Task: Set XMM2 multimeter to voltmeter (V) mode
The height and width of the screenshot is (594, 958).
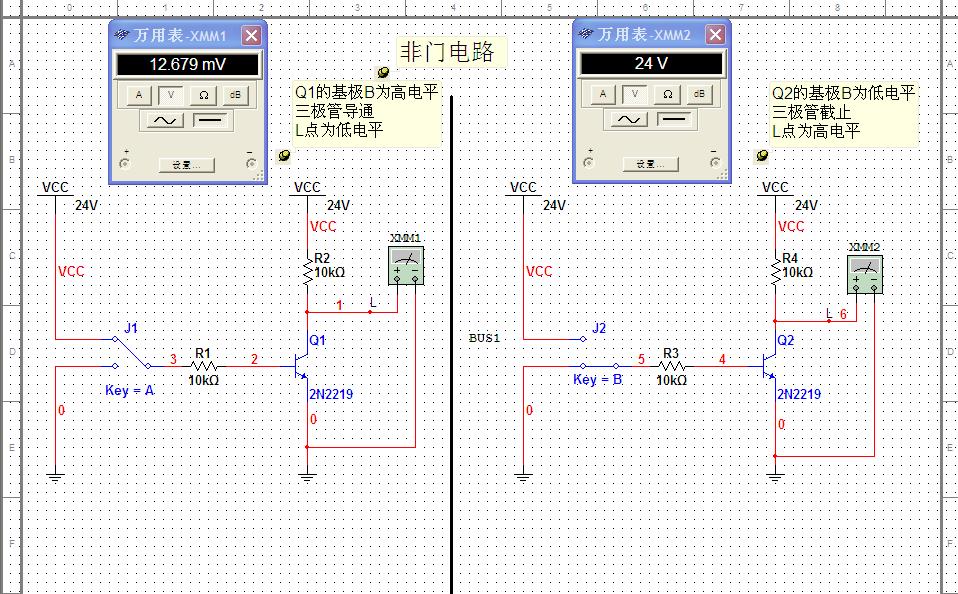Action: pyautogui.click(x=634, y=94)
